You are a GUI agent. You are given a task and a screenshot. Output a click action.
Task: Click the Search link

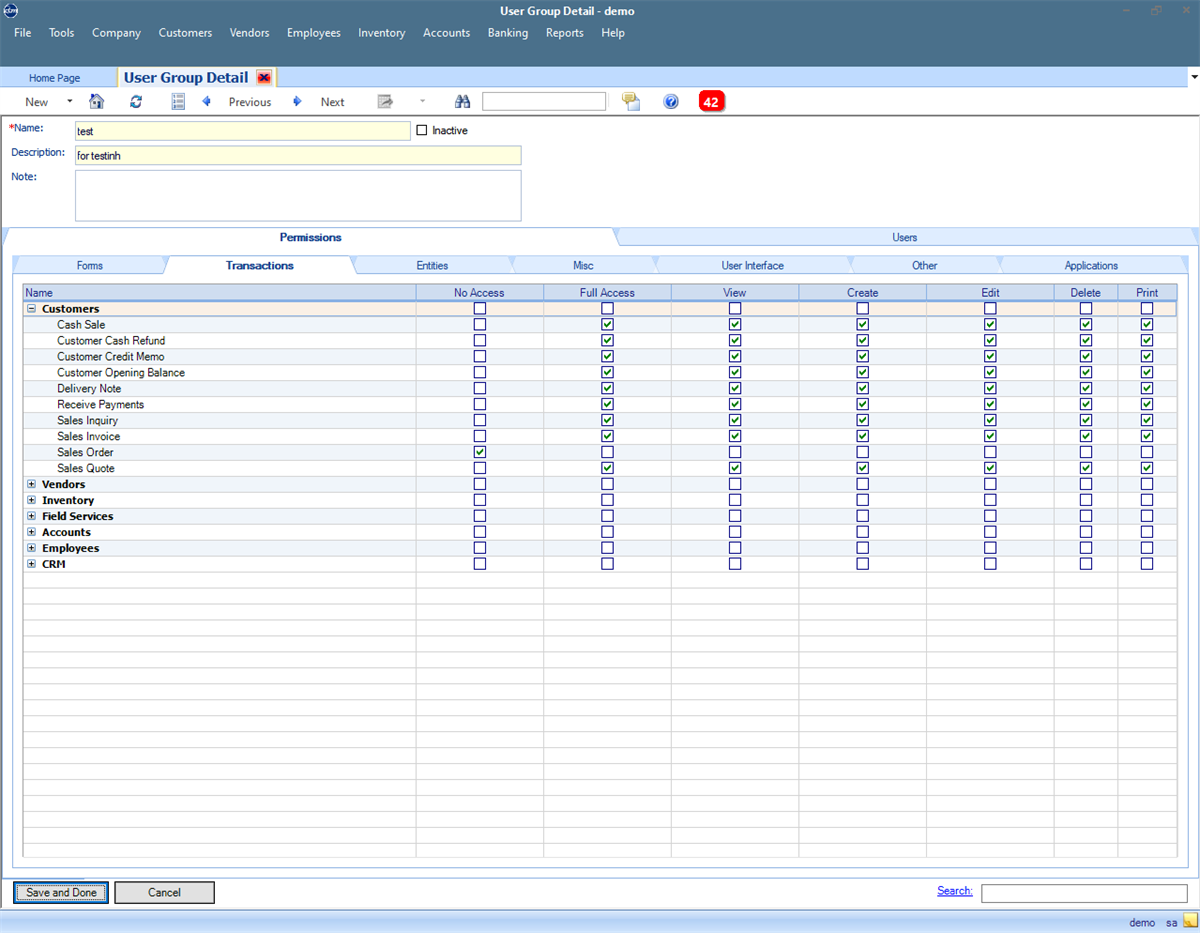click(x=955, y=891)
